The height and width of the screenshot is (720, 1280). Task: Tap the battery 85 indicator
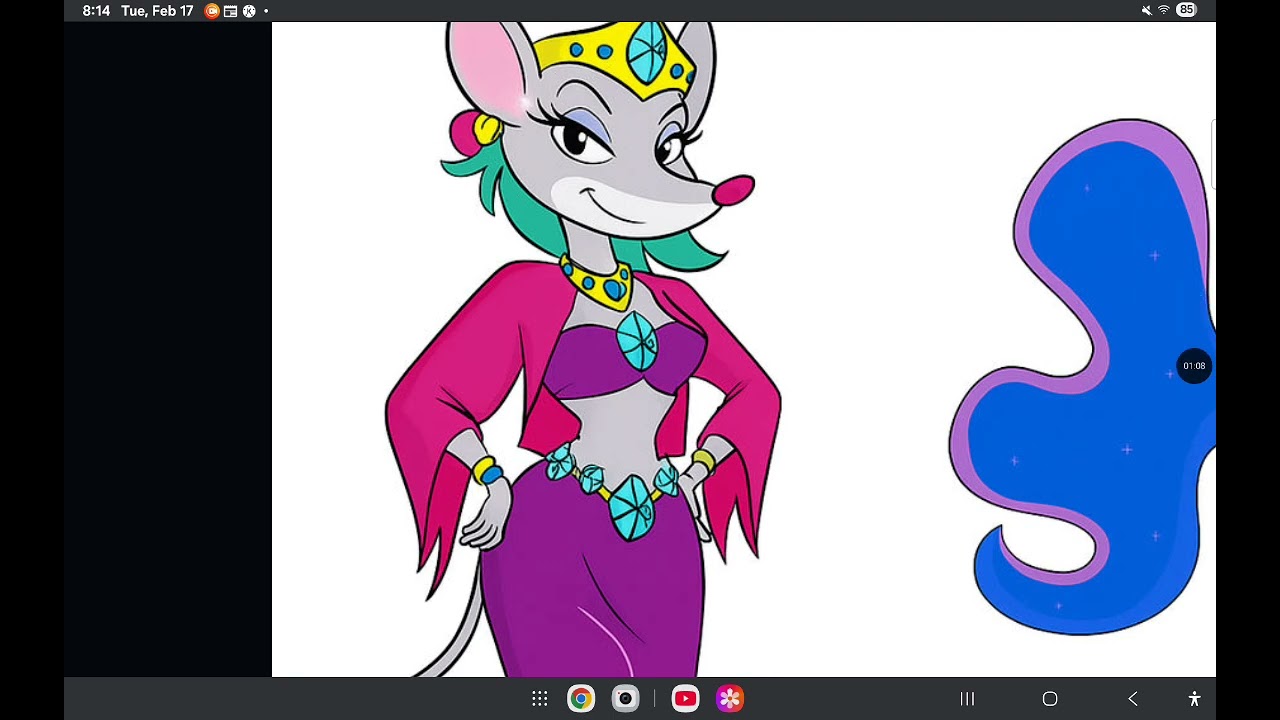click(x=1186, y=10)
